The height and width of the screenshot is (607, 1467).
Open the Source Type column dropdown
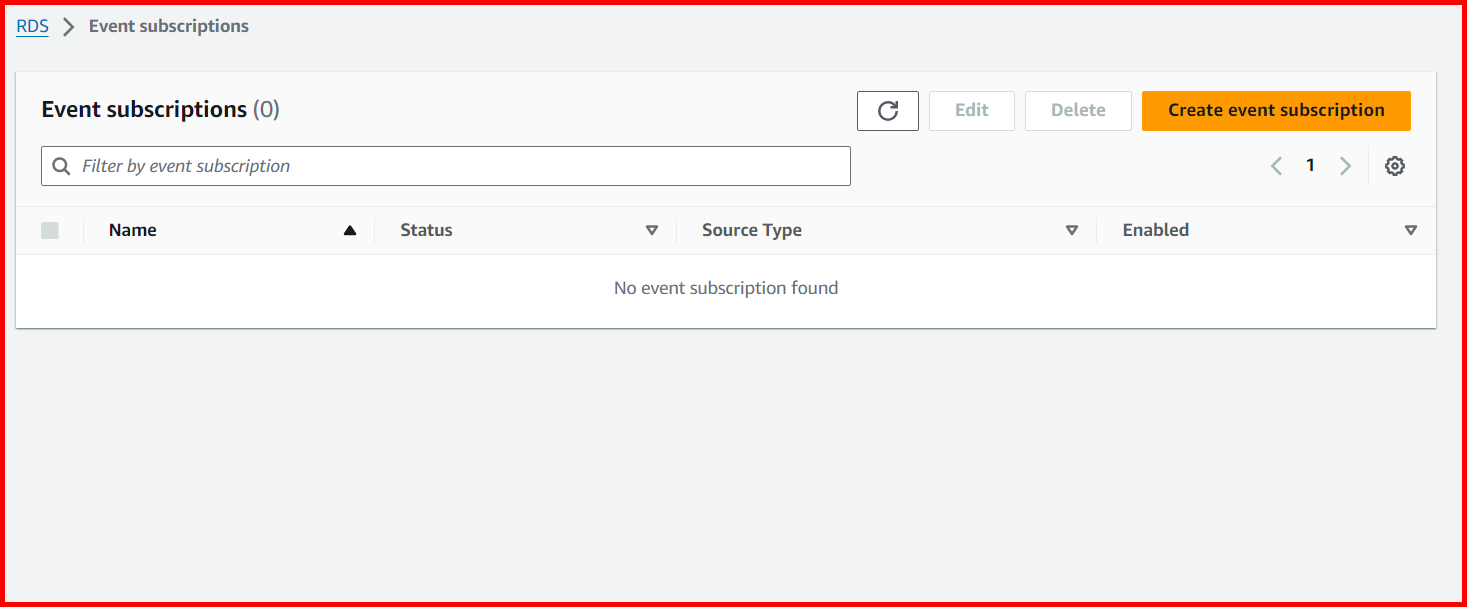(1072, 229)
